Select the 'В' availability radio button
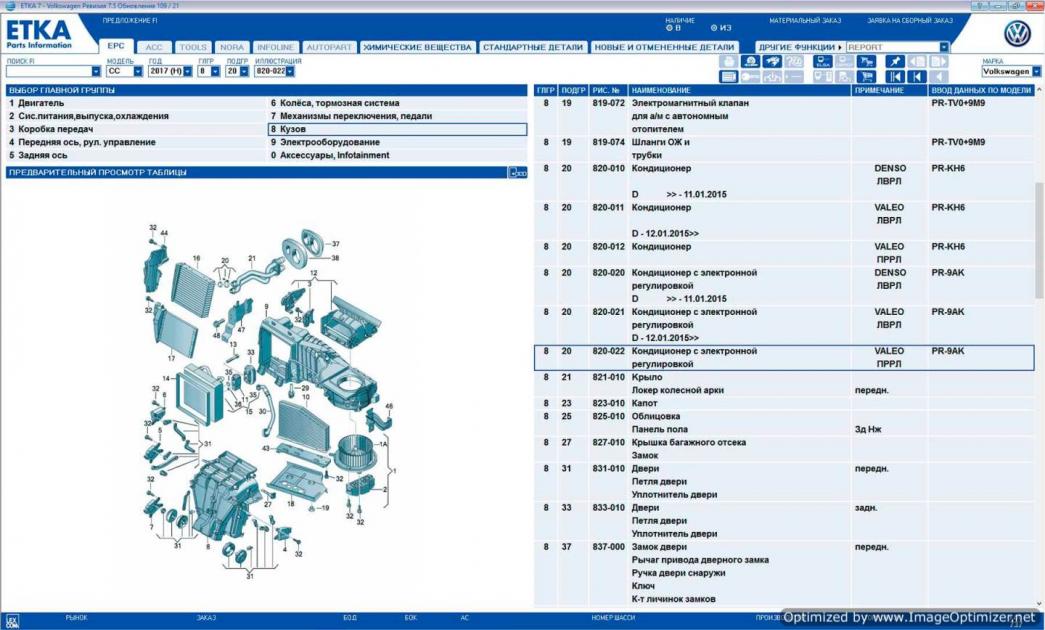Viewport: 1045px width, 630px height. tap(669, 28)
